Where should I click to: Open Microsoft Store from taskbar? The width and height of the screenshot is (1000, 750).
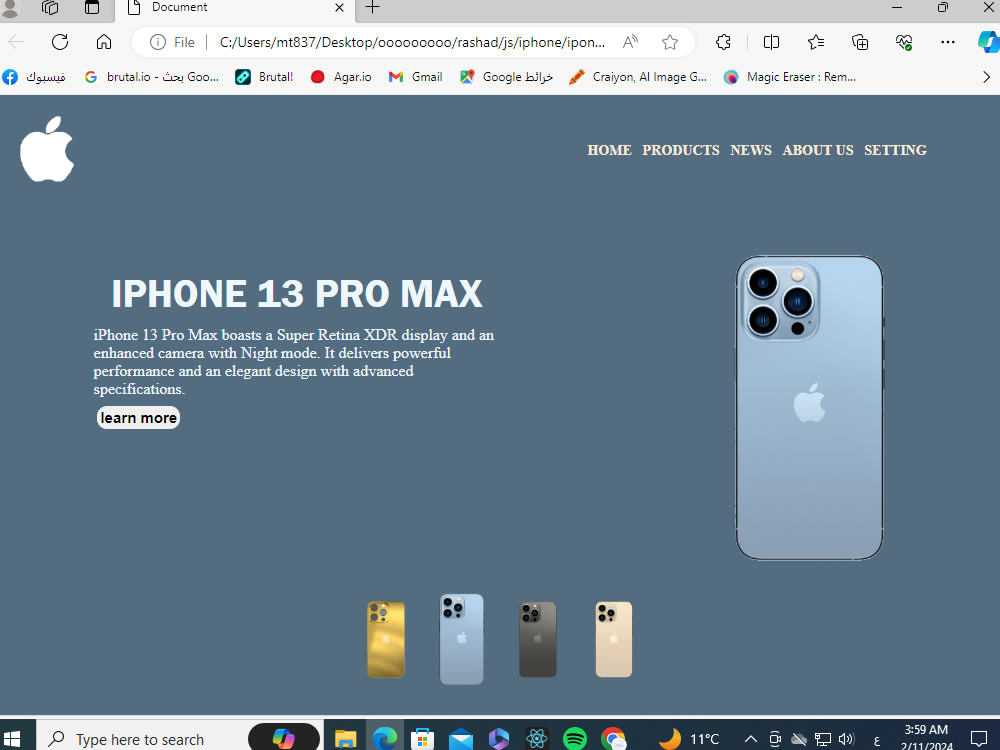coord(422,739)
